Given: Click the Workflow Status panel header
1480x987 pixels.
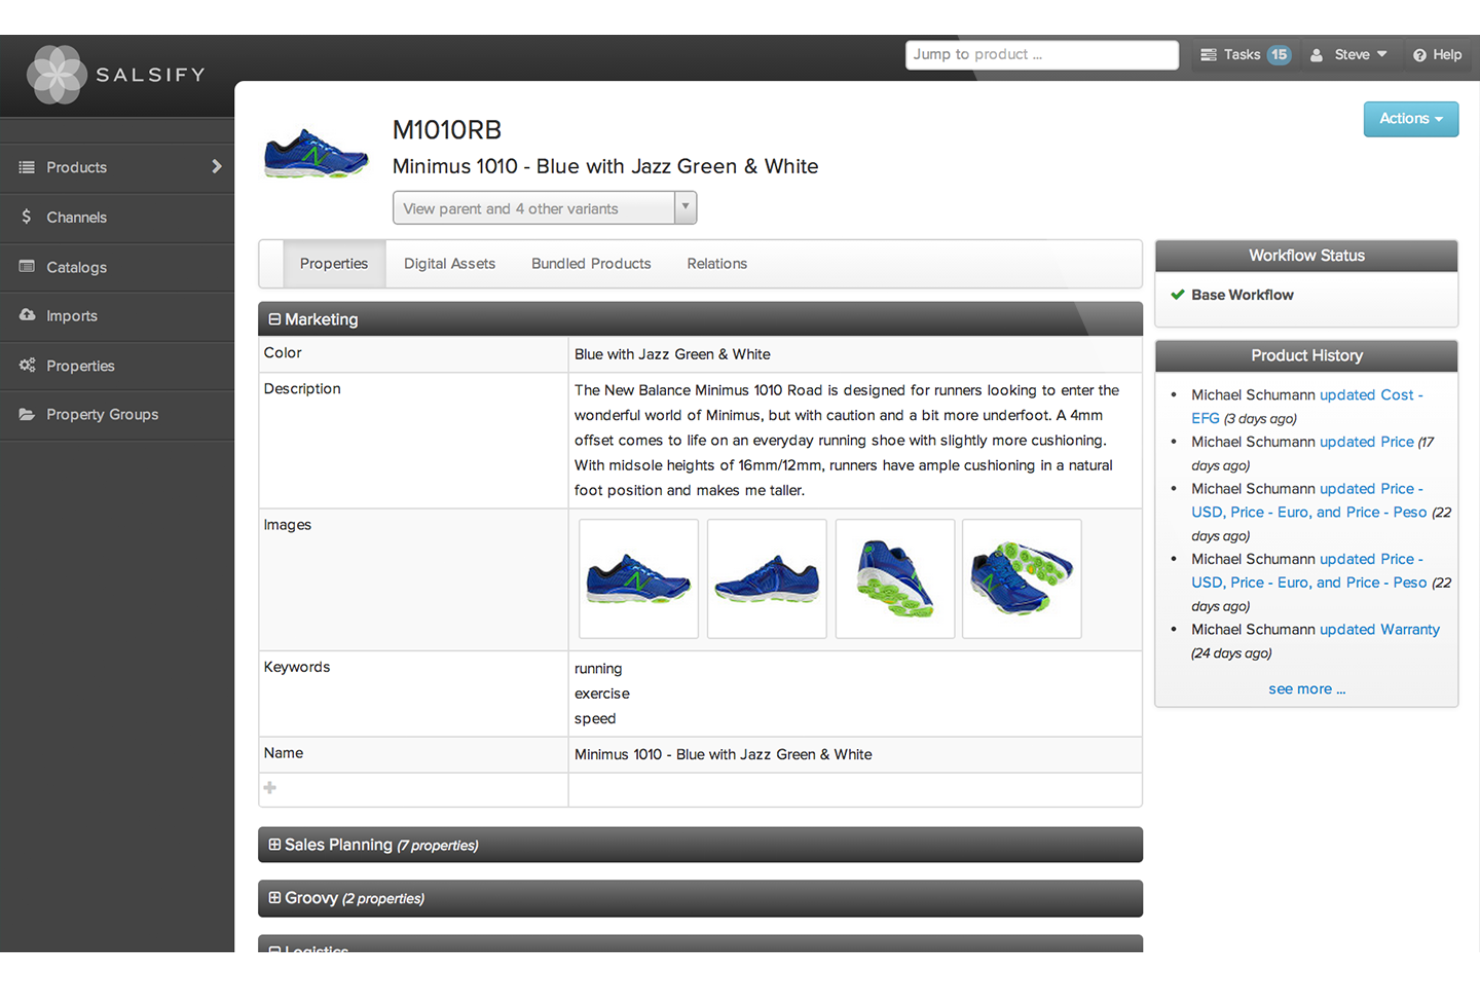Looking at the screenshot, I should tap(1306, 256).
